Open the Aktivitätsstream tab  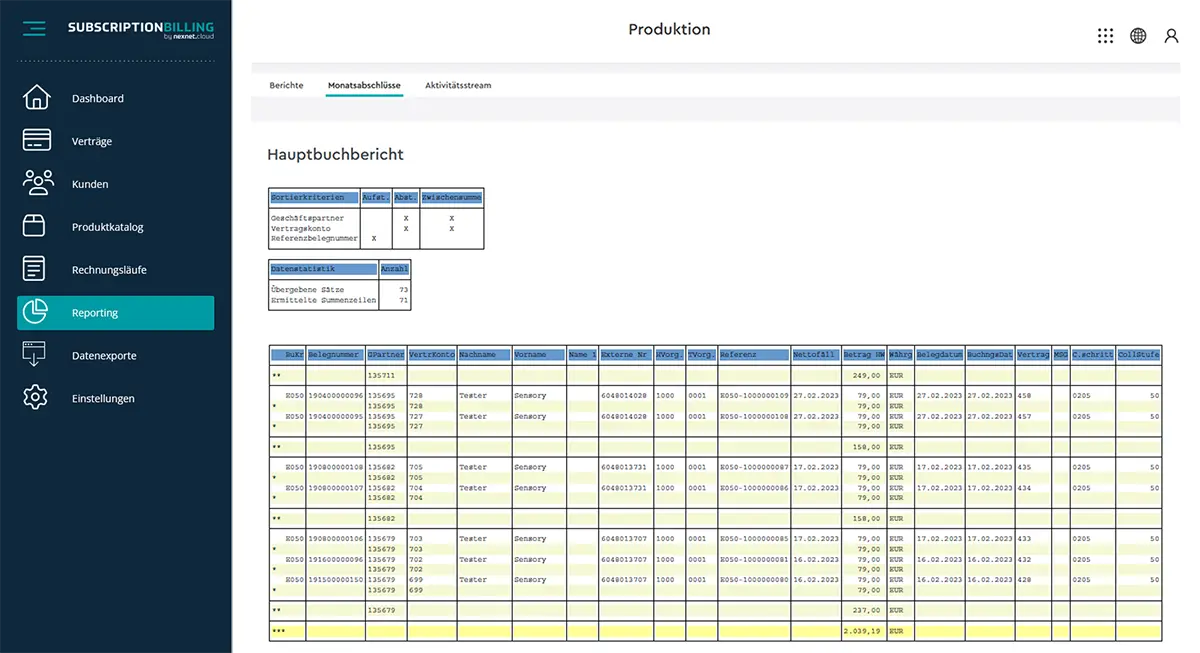point(457,86)
